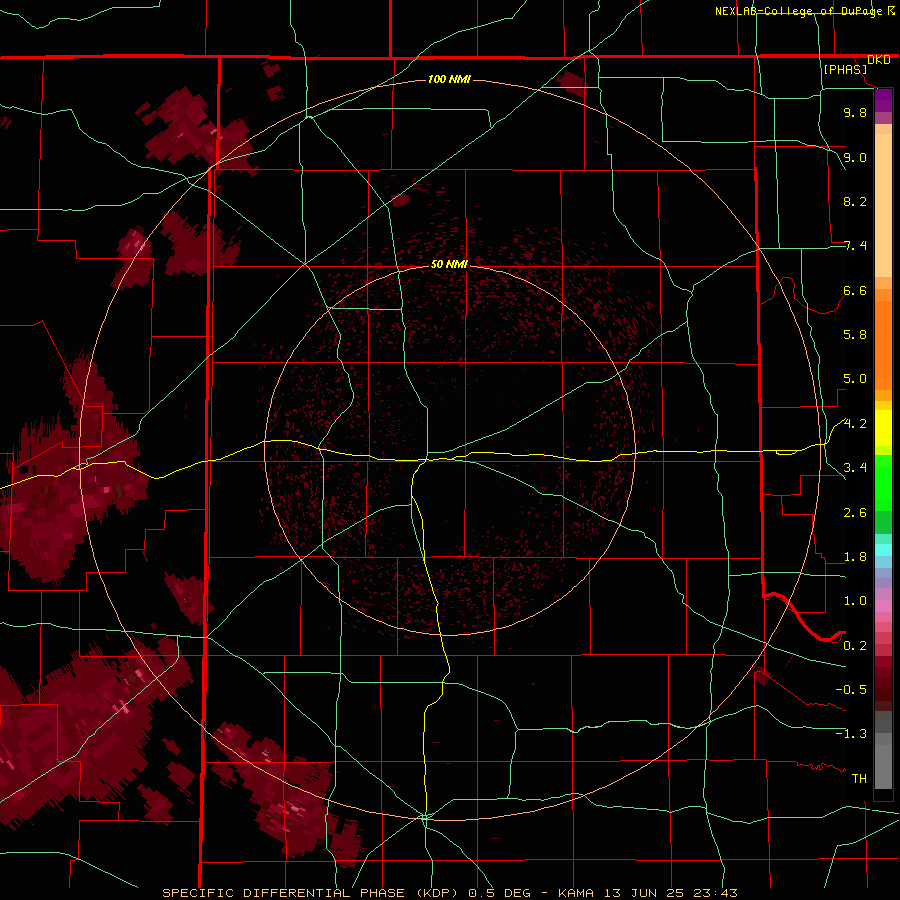Click the 8.2 scale value

[x=855, y=201]
